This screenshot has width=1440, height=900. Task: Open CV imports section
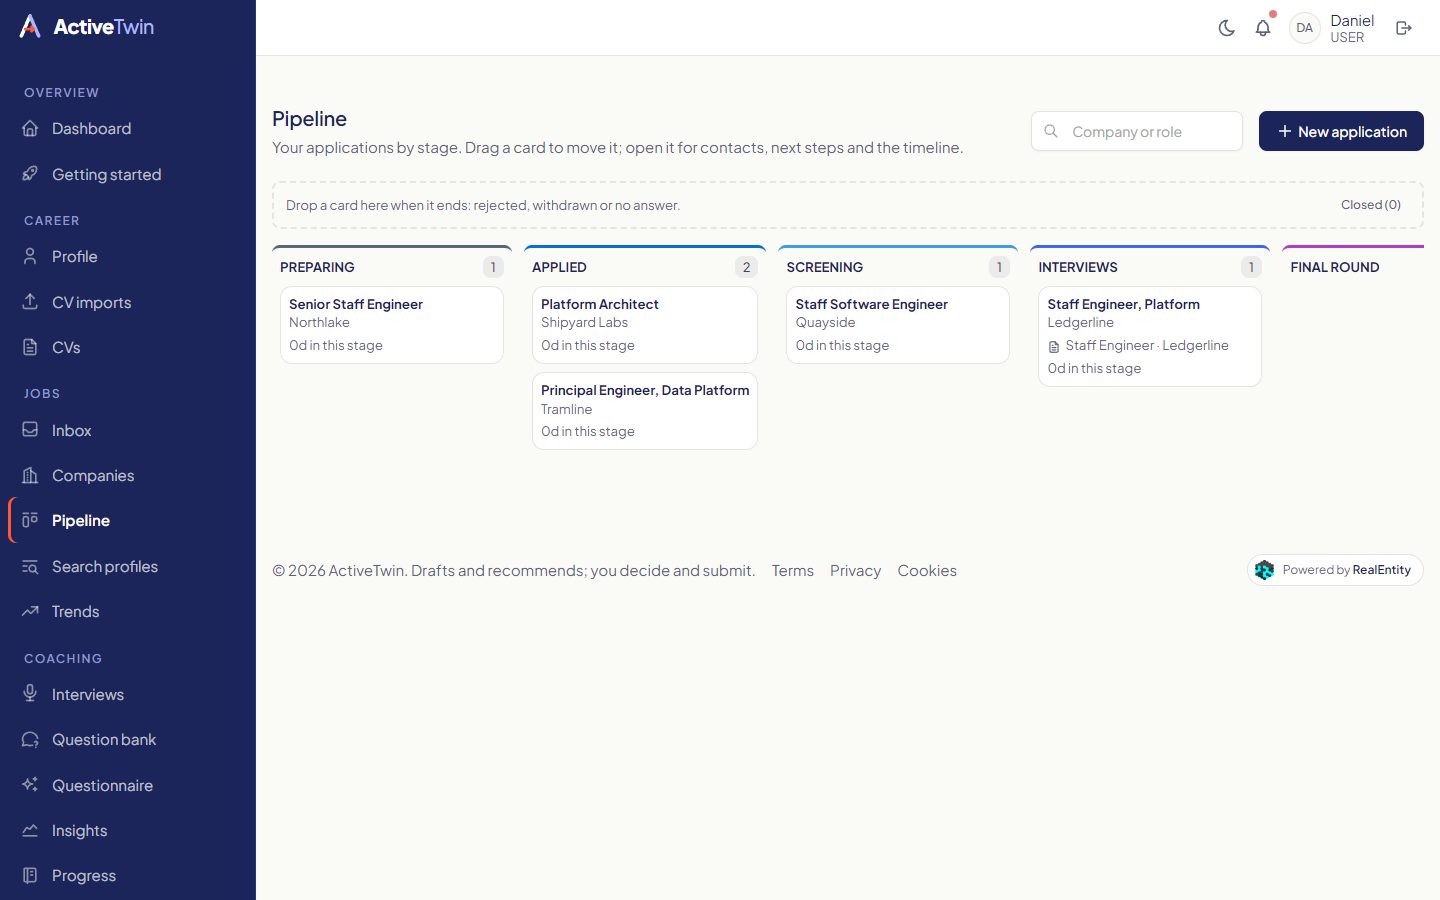pos(128,302)
